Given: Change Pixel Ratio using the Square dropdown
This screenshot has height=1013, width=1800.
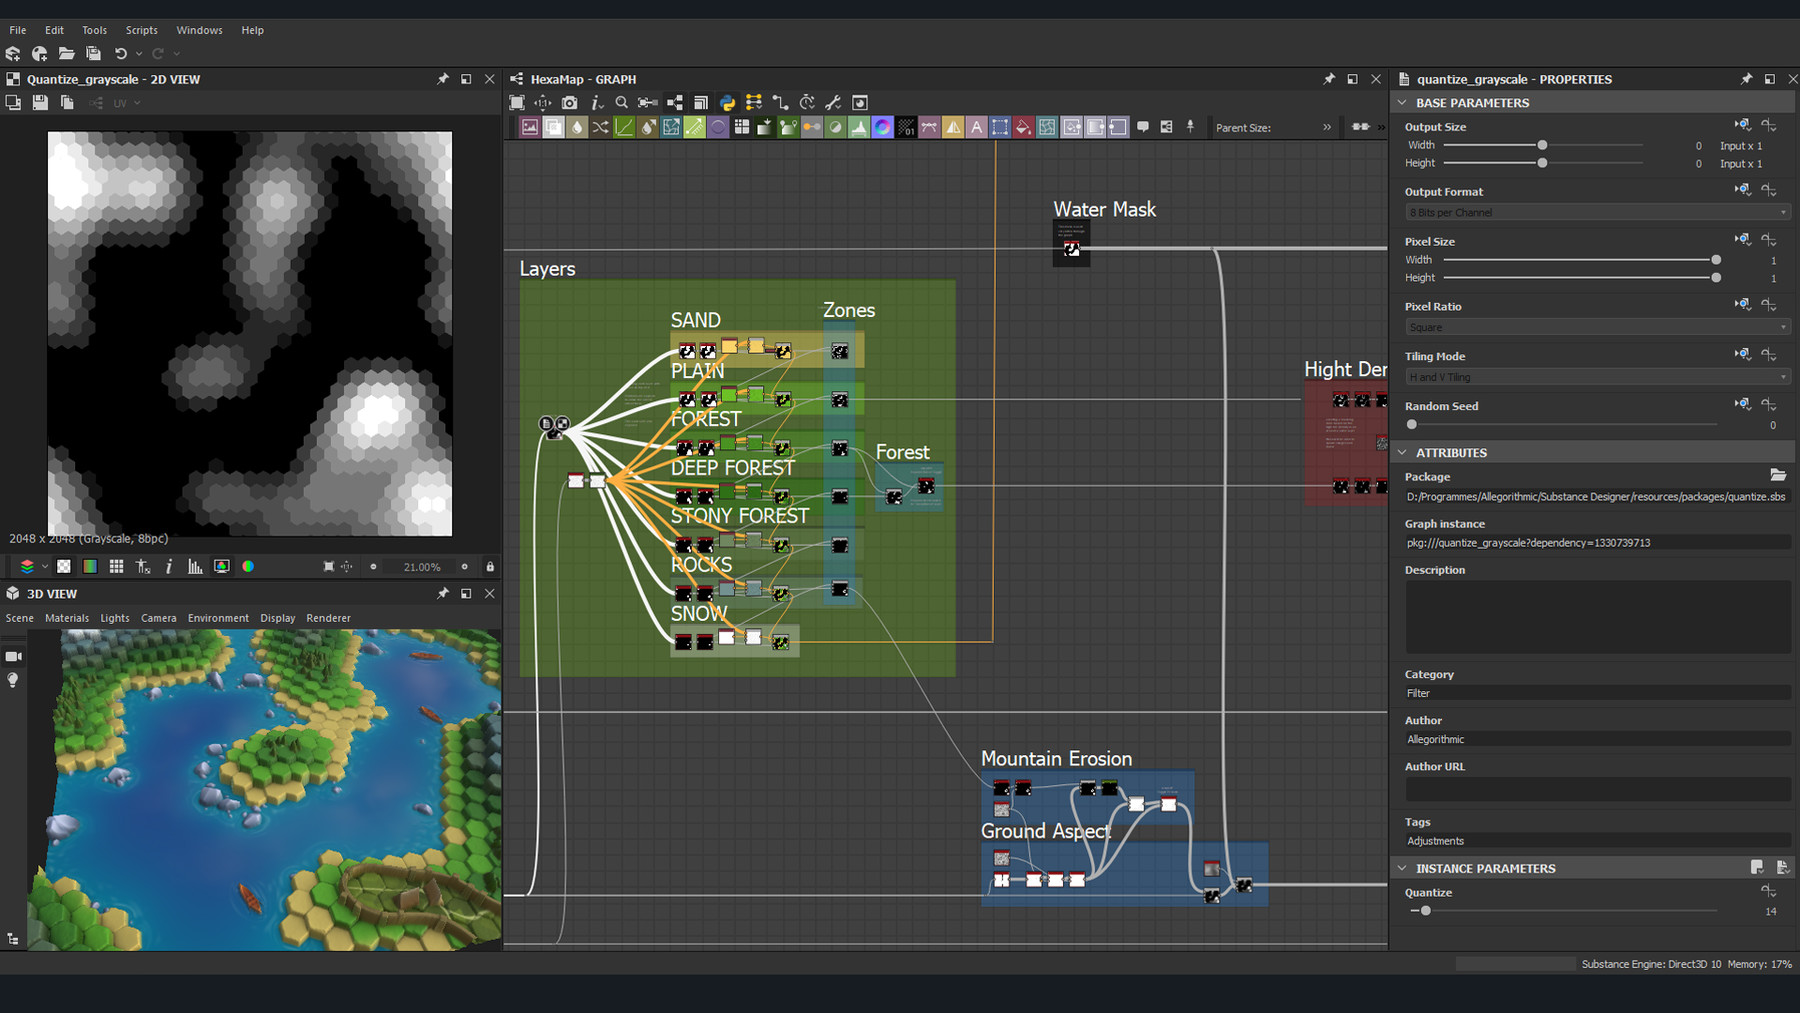Looking at the screenshot, I should (1595, 327).
